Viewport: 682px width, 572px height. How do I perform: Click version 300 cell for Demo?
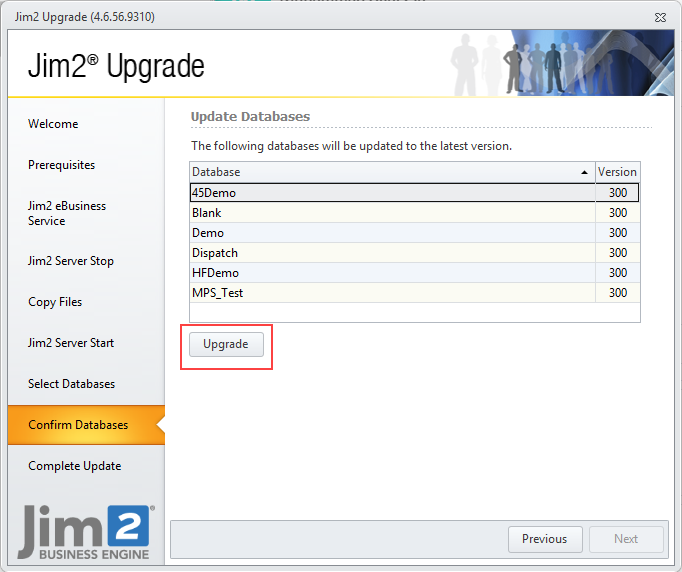coord(618,233)
